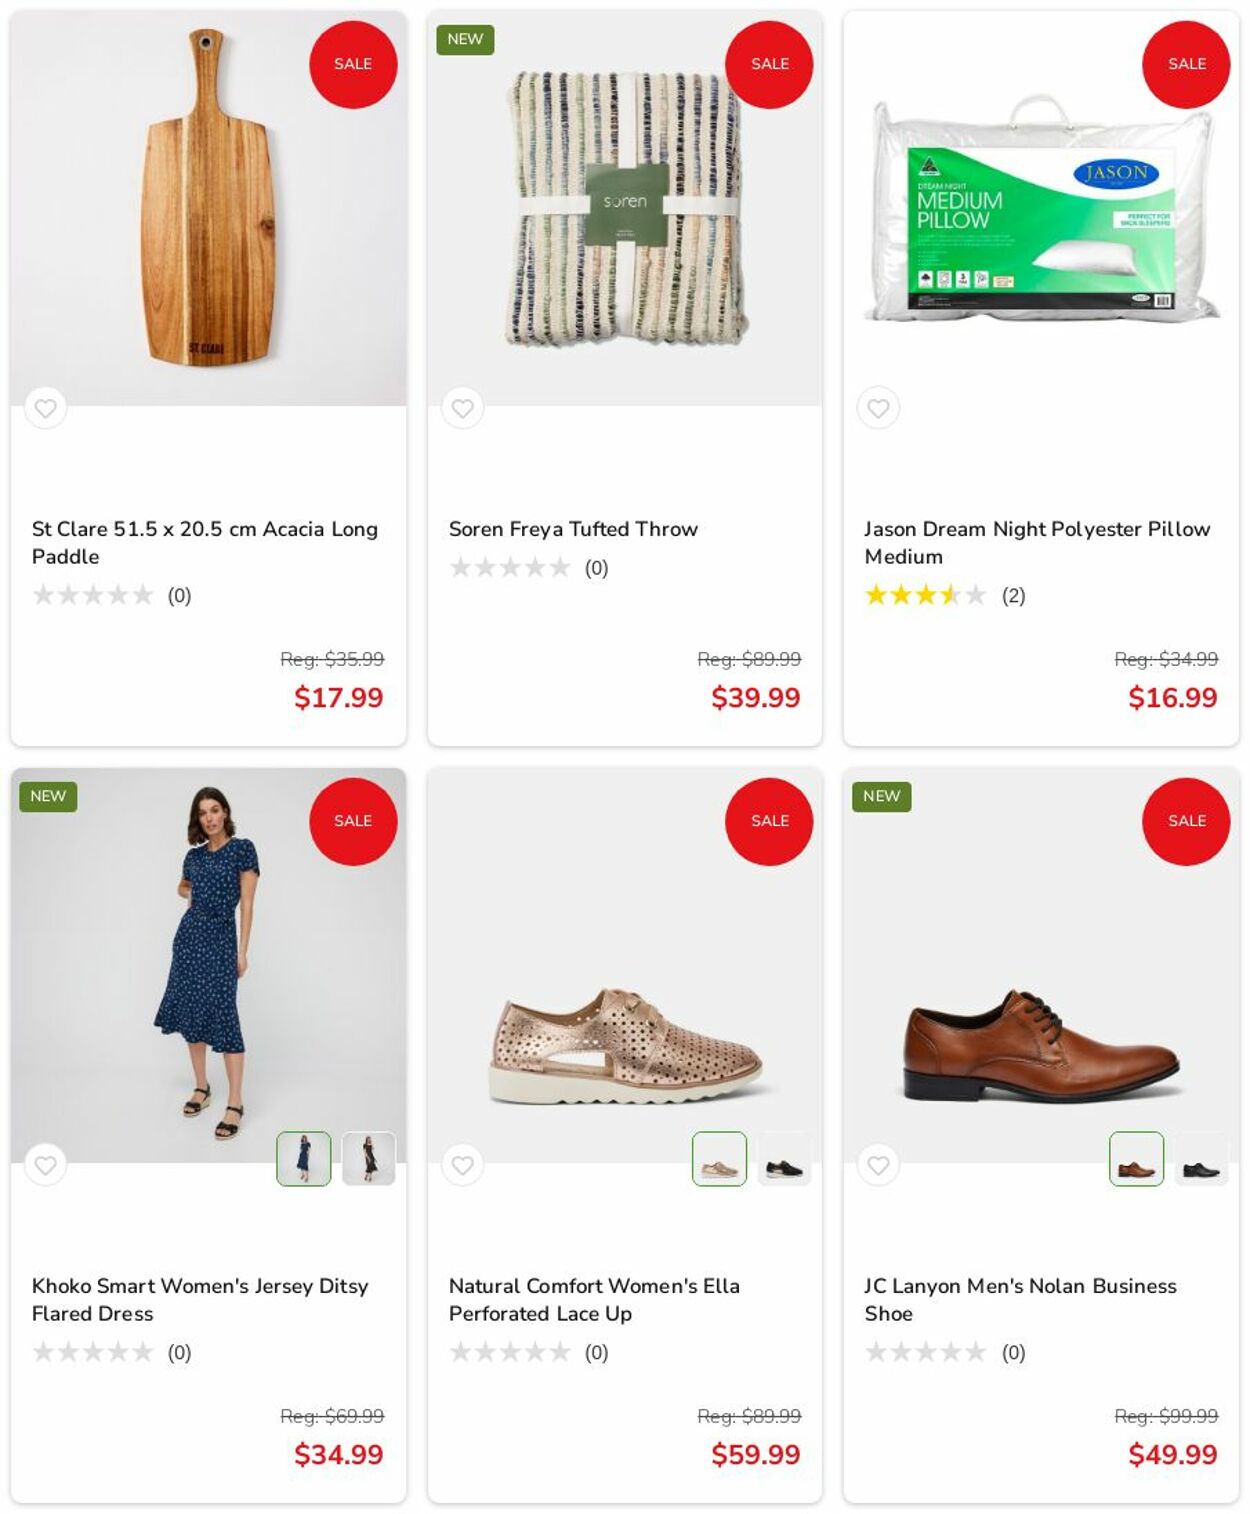Screen dimensions: 1250x1514
Task: Choose dark Khoko dress color variant
Action: (x=368, y=1159)
